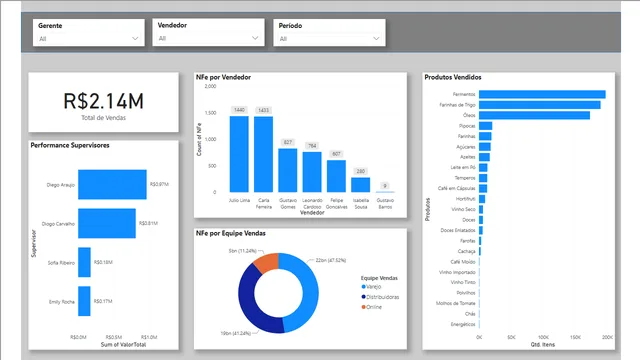Click the Sofia Ribeiro supervisor bar
This screenshot has height=360, width=640.
pyautogui.click(x=84, y=262)
